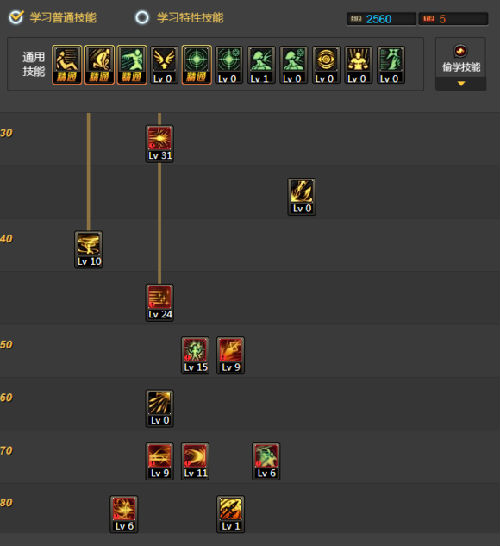500x546 pixels.
Task: Click the orange 5 points field
Action: (x=453, y=19)
